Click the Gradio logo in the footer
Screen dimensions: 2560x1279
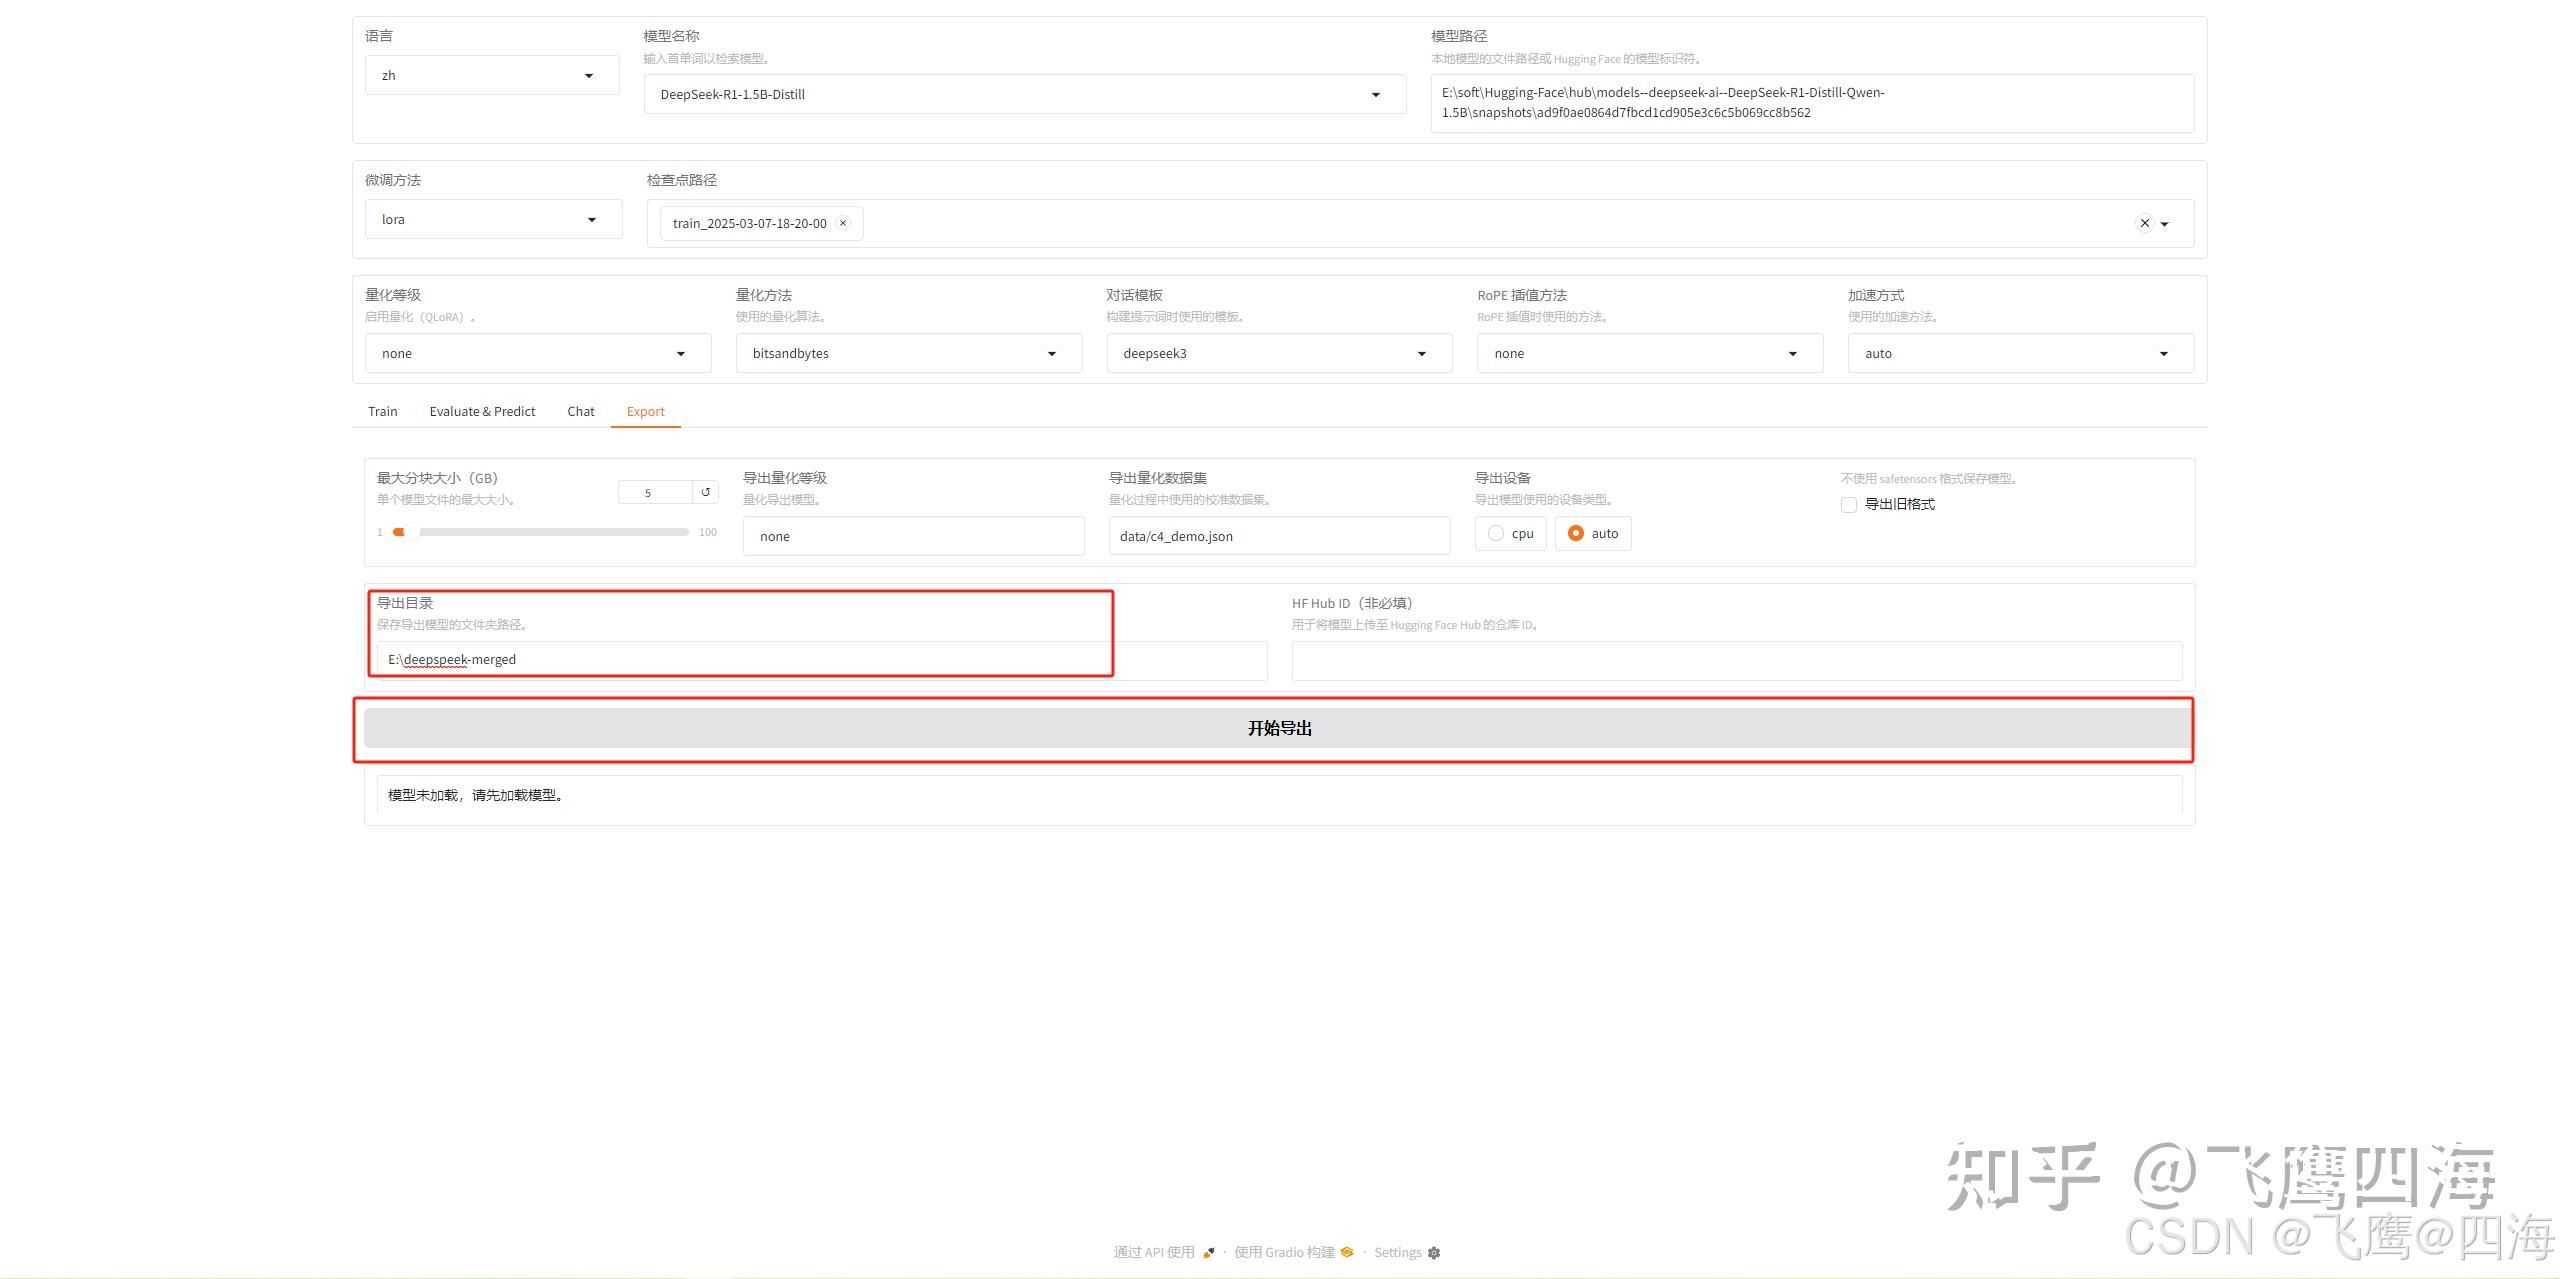(1347, 1252)
